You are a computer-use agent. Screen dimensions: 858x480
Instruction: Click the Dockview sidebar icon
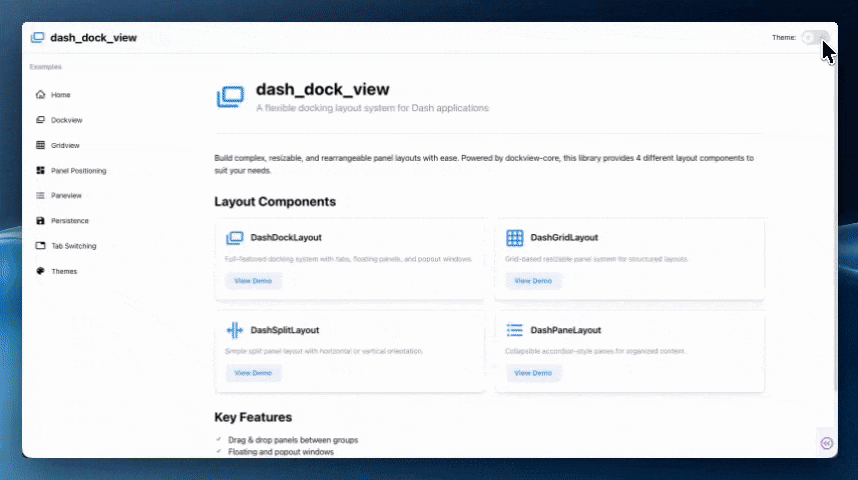pyautogui.click(x=40, y=120)
